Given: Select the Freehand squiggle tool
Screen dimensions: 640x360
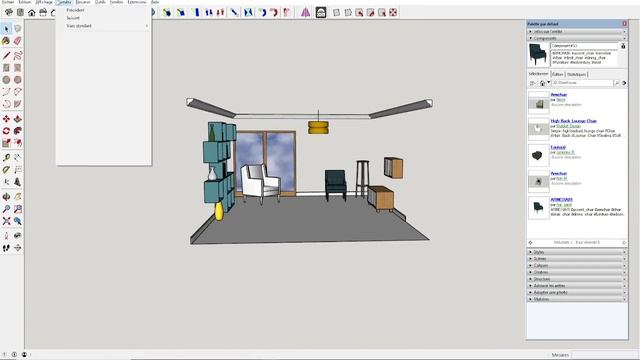Looking at the screenshot, I should [x=18, y=56].
